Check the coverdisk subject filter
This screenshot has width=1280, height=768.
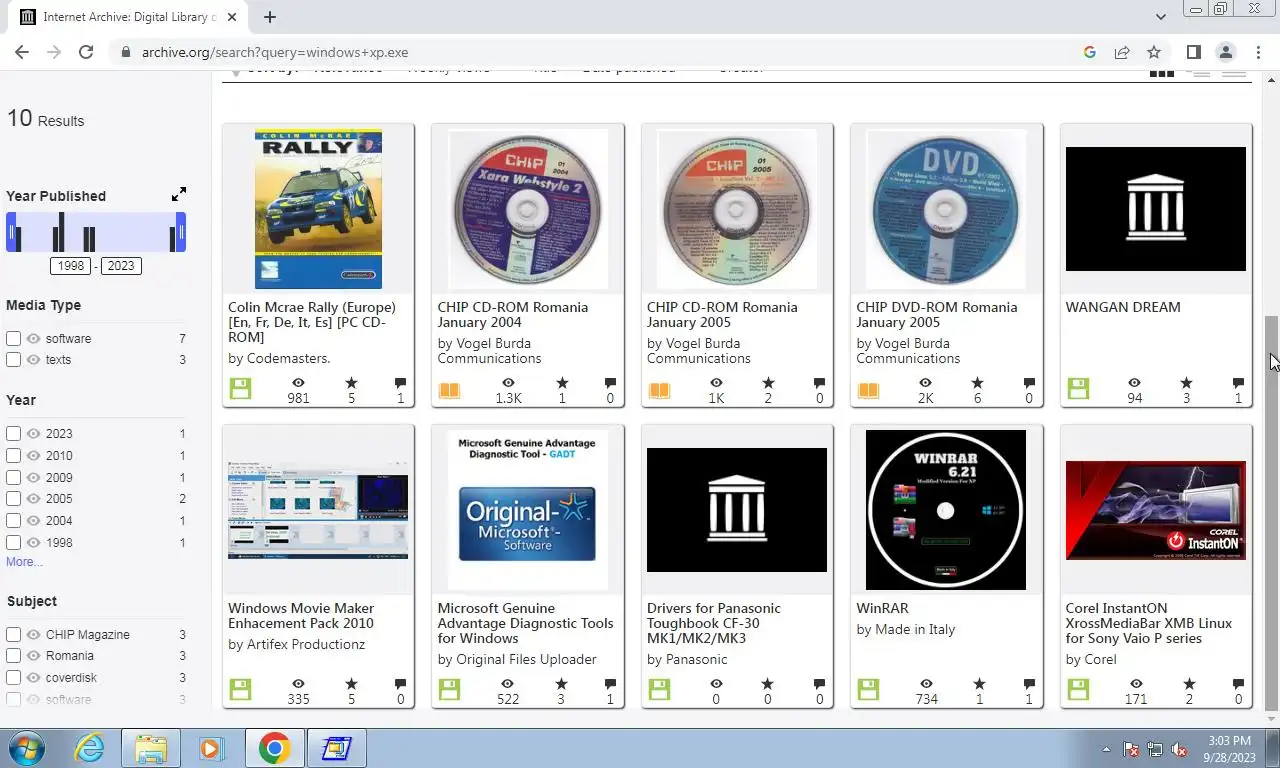[x=14, y=678]
